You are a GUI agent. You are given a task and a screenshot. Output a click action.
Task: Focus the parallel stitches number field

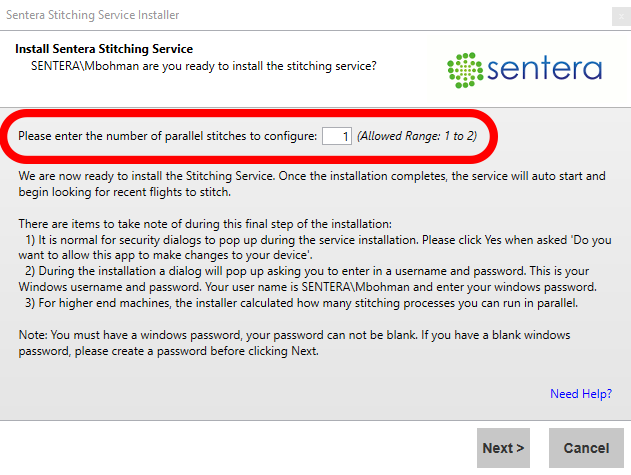[x=336, y=136]
